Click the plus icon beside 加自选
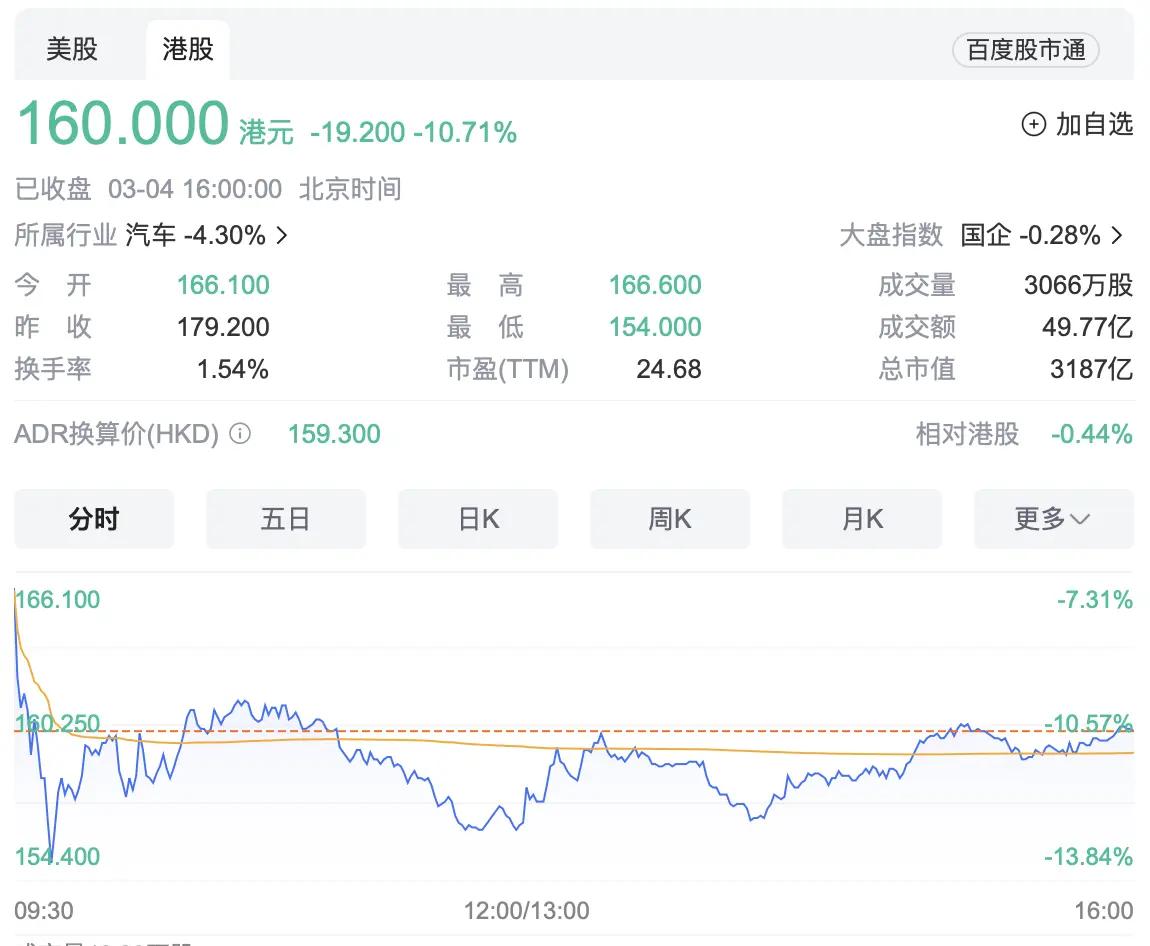The height and width of the screenshot is (946, 1150). [x=1033, y=124]
